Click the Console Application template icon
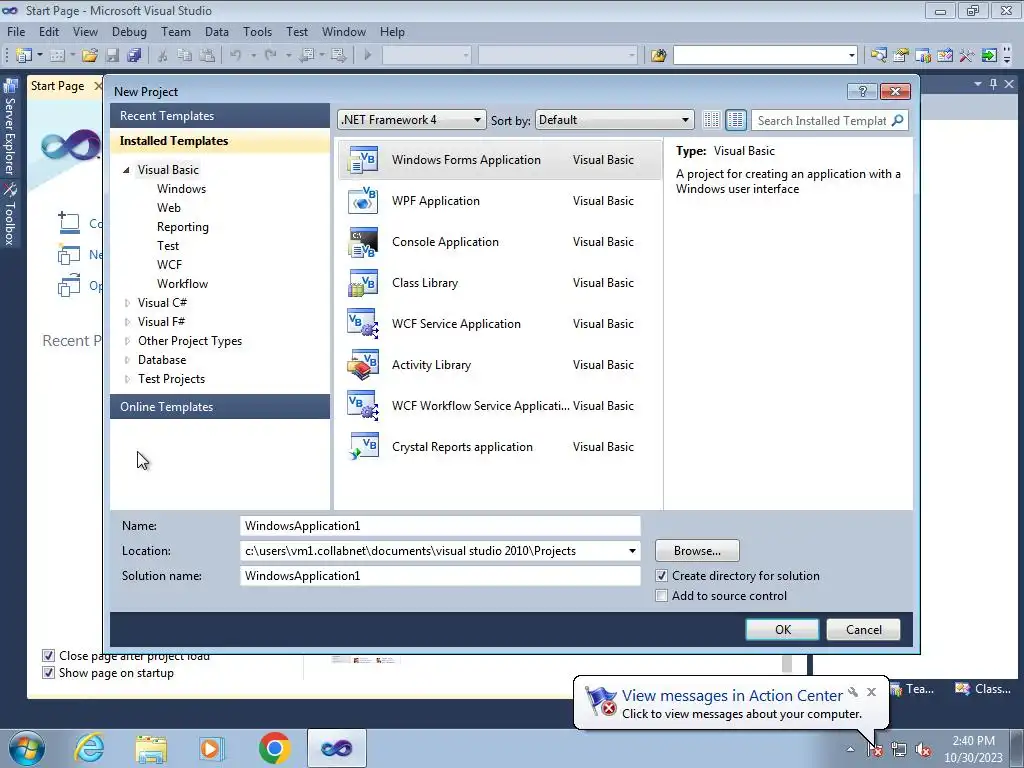 [x=363, y=242]
